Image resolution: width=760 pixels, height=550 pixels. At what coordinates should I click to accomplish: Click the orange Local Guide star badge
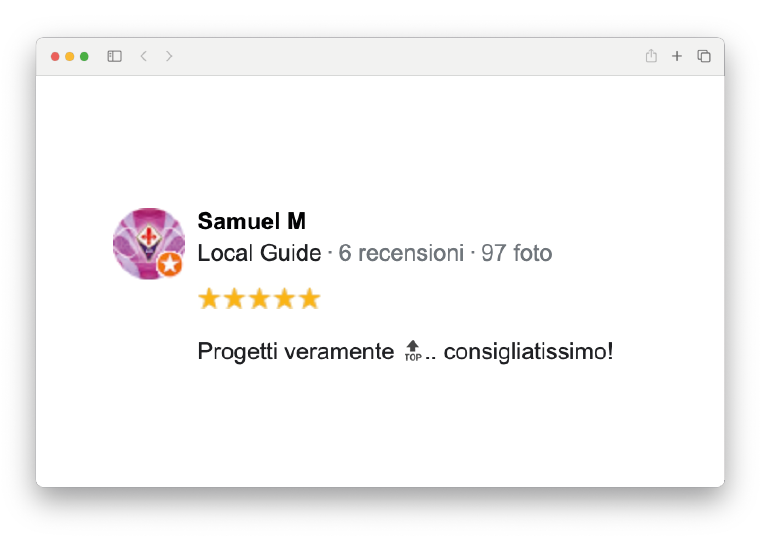coord(170,264)
